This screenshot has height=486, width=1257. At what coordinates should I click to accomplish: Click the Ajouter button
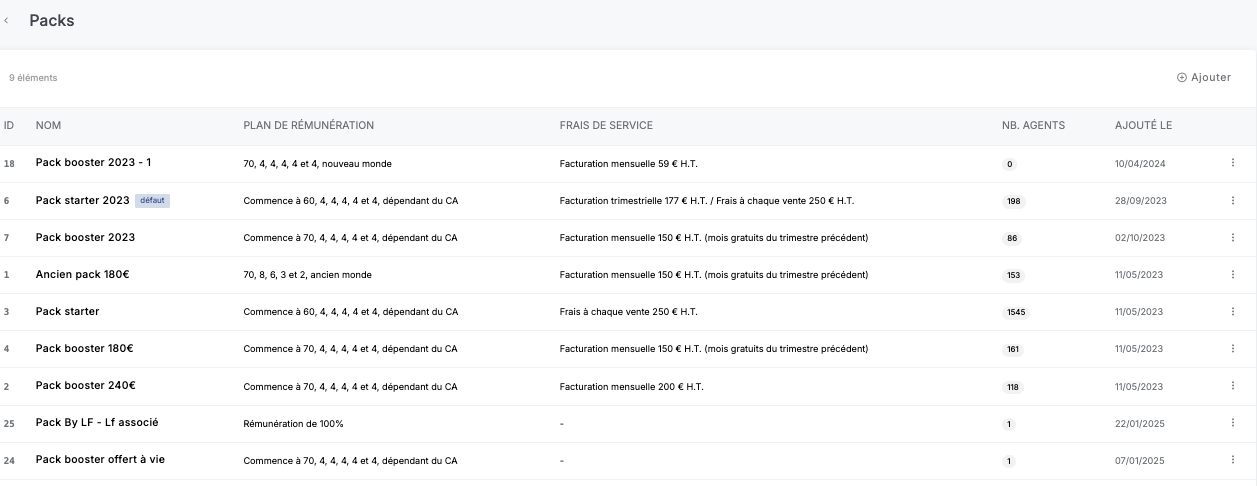pyautogui.click(x=1204, y=77)
